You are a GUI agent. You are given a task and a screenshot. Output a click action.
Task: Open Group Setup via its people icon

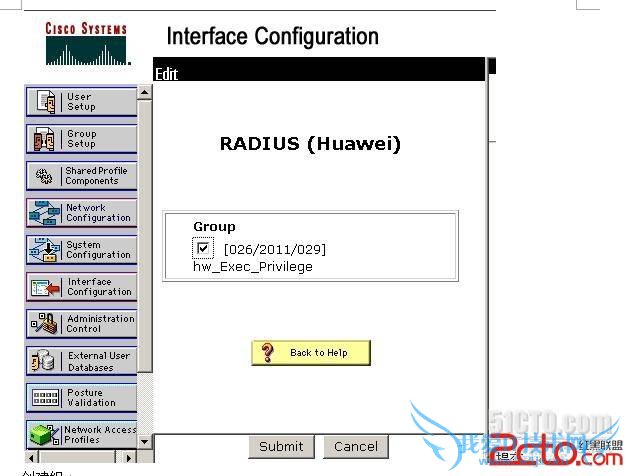coord(44,139)
